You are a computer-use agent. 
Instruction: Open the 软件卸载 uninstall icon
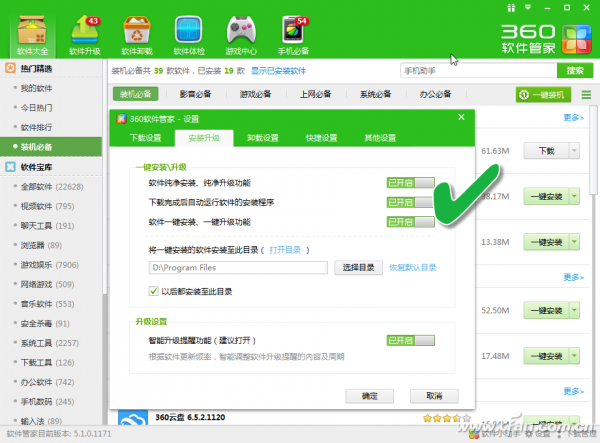click(x=137, y=35)
